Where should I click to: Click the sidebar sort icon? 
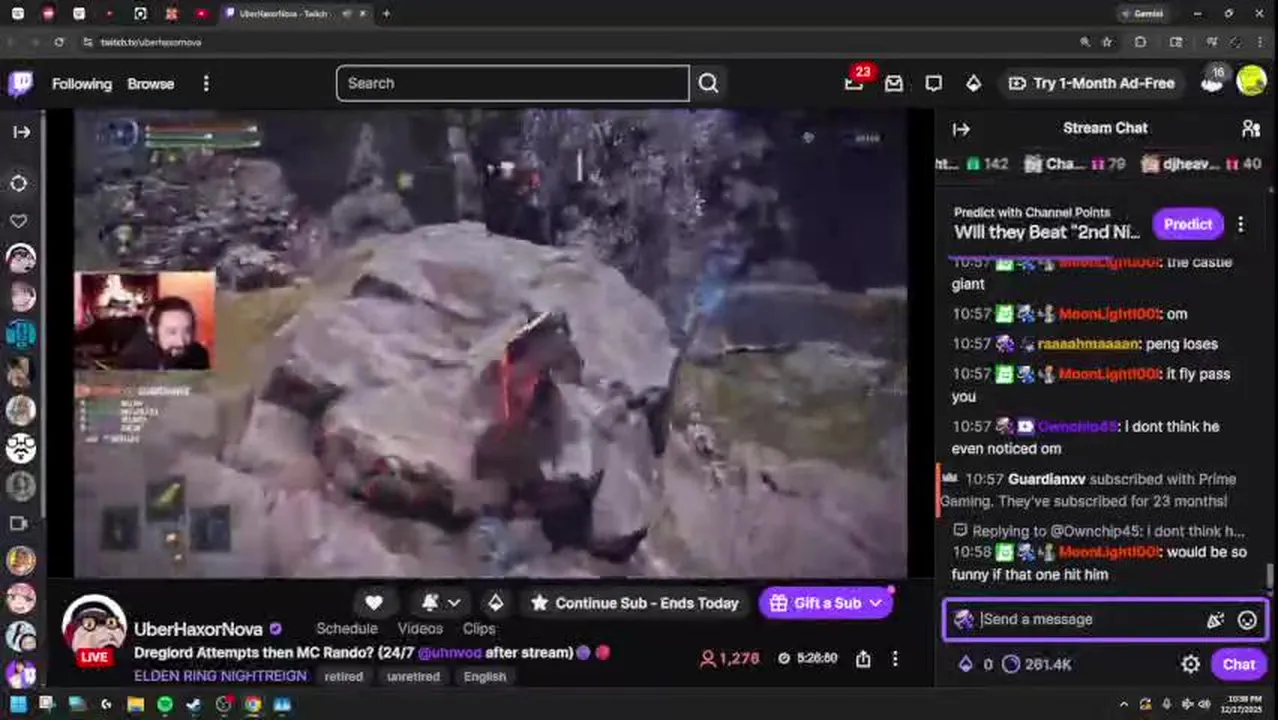click(x=19, y=183)
